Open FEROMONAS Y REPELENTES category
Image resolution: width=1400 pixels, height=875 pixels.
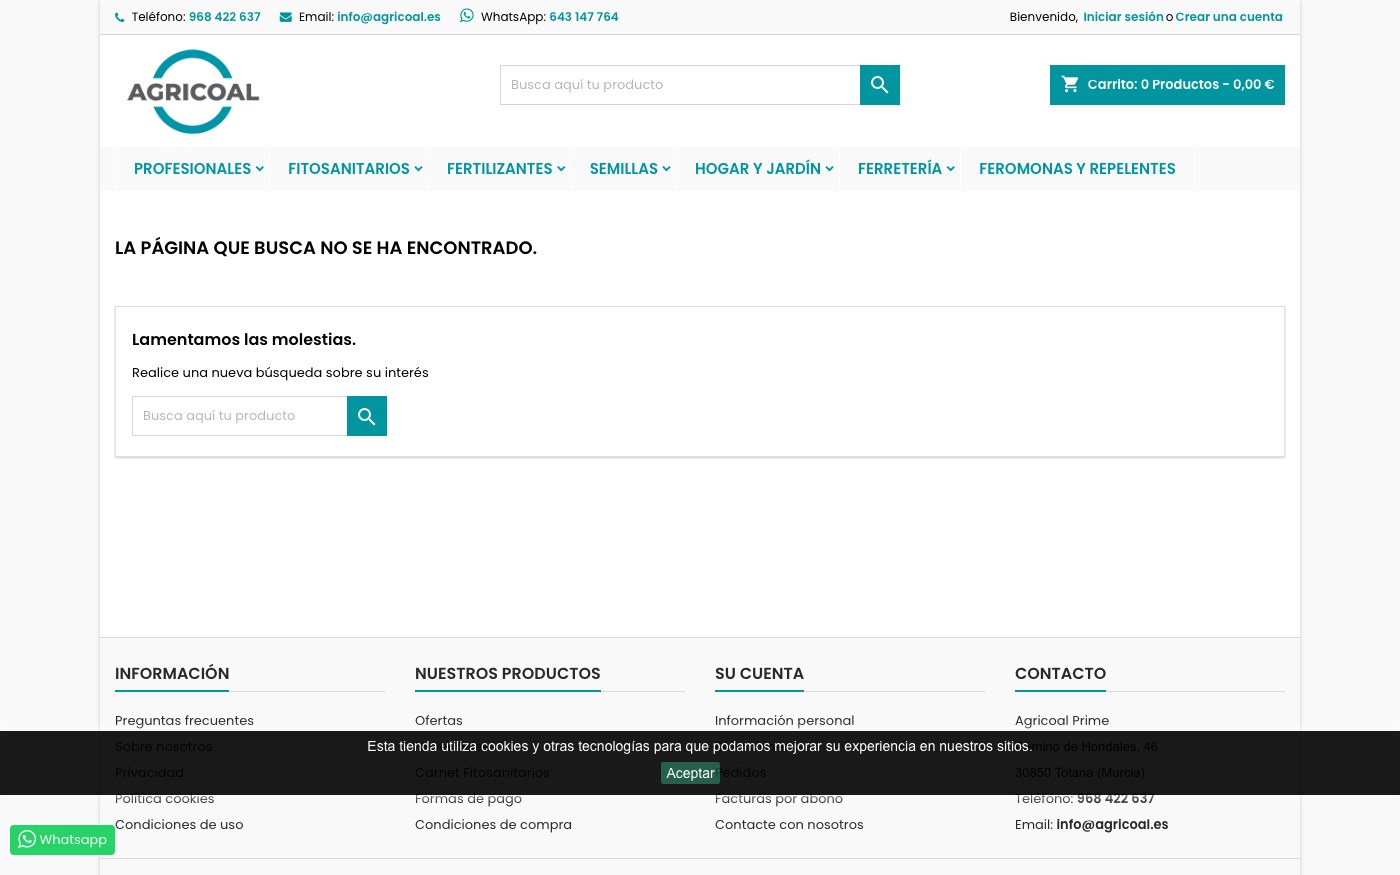1077,169
